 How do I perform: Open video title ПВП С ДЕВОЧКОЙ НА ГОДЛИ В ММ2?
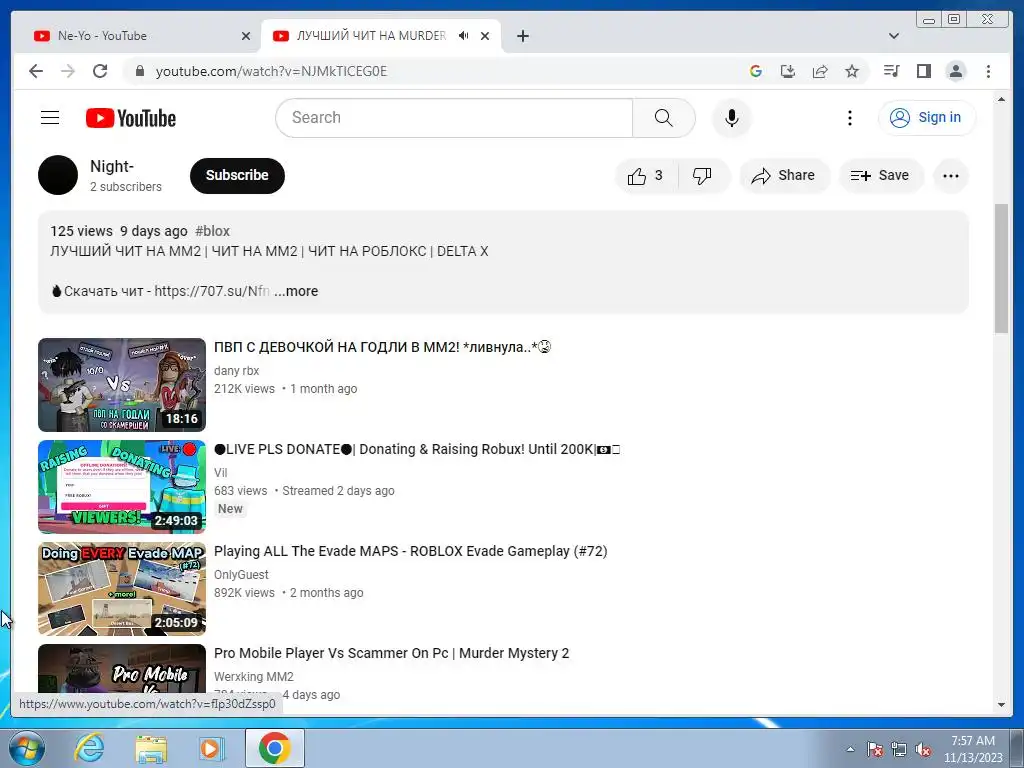(383, 347)
